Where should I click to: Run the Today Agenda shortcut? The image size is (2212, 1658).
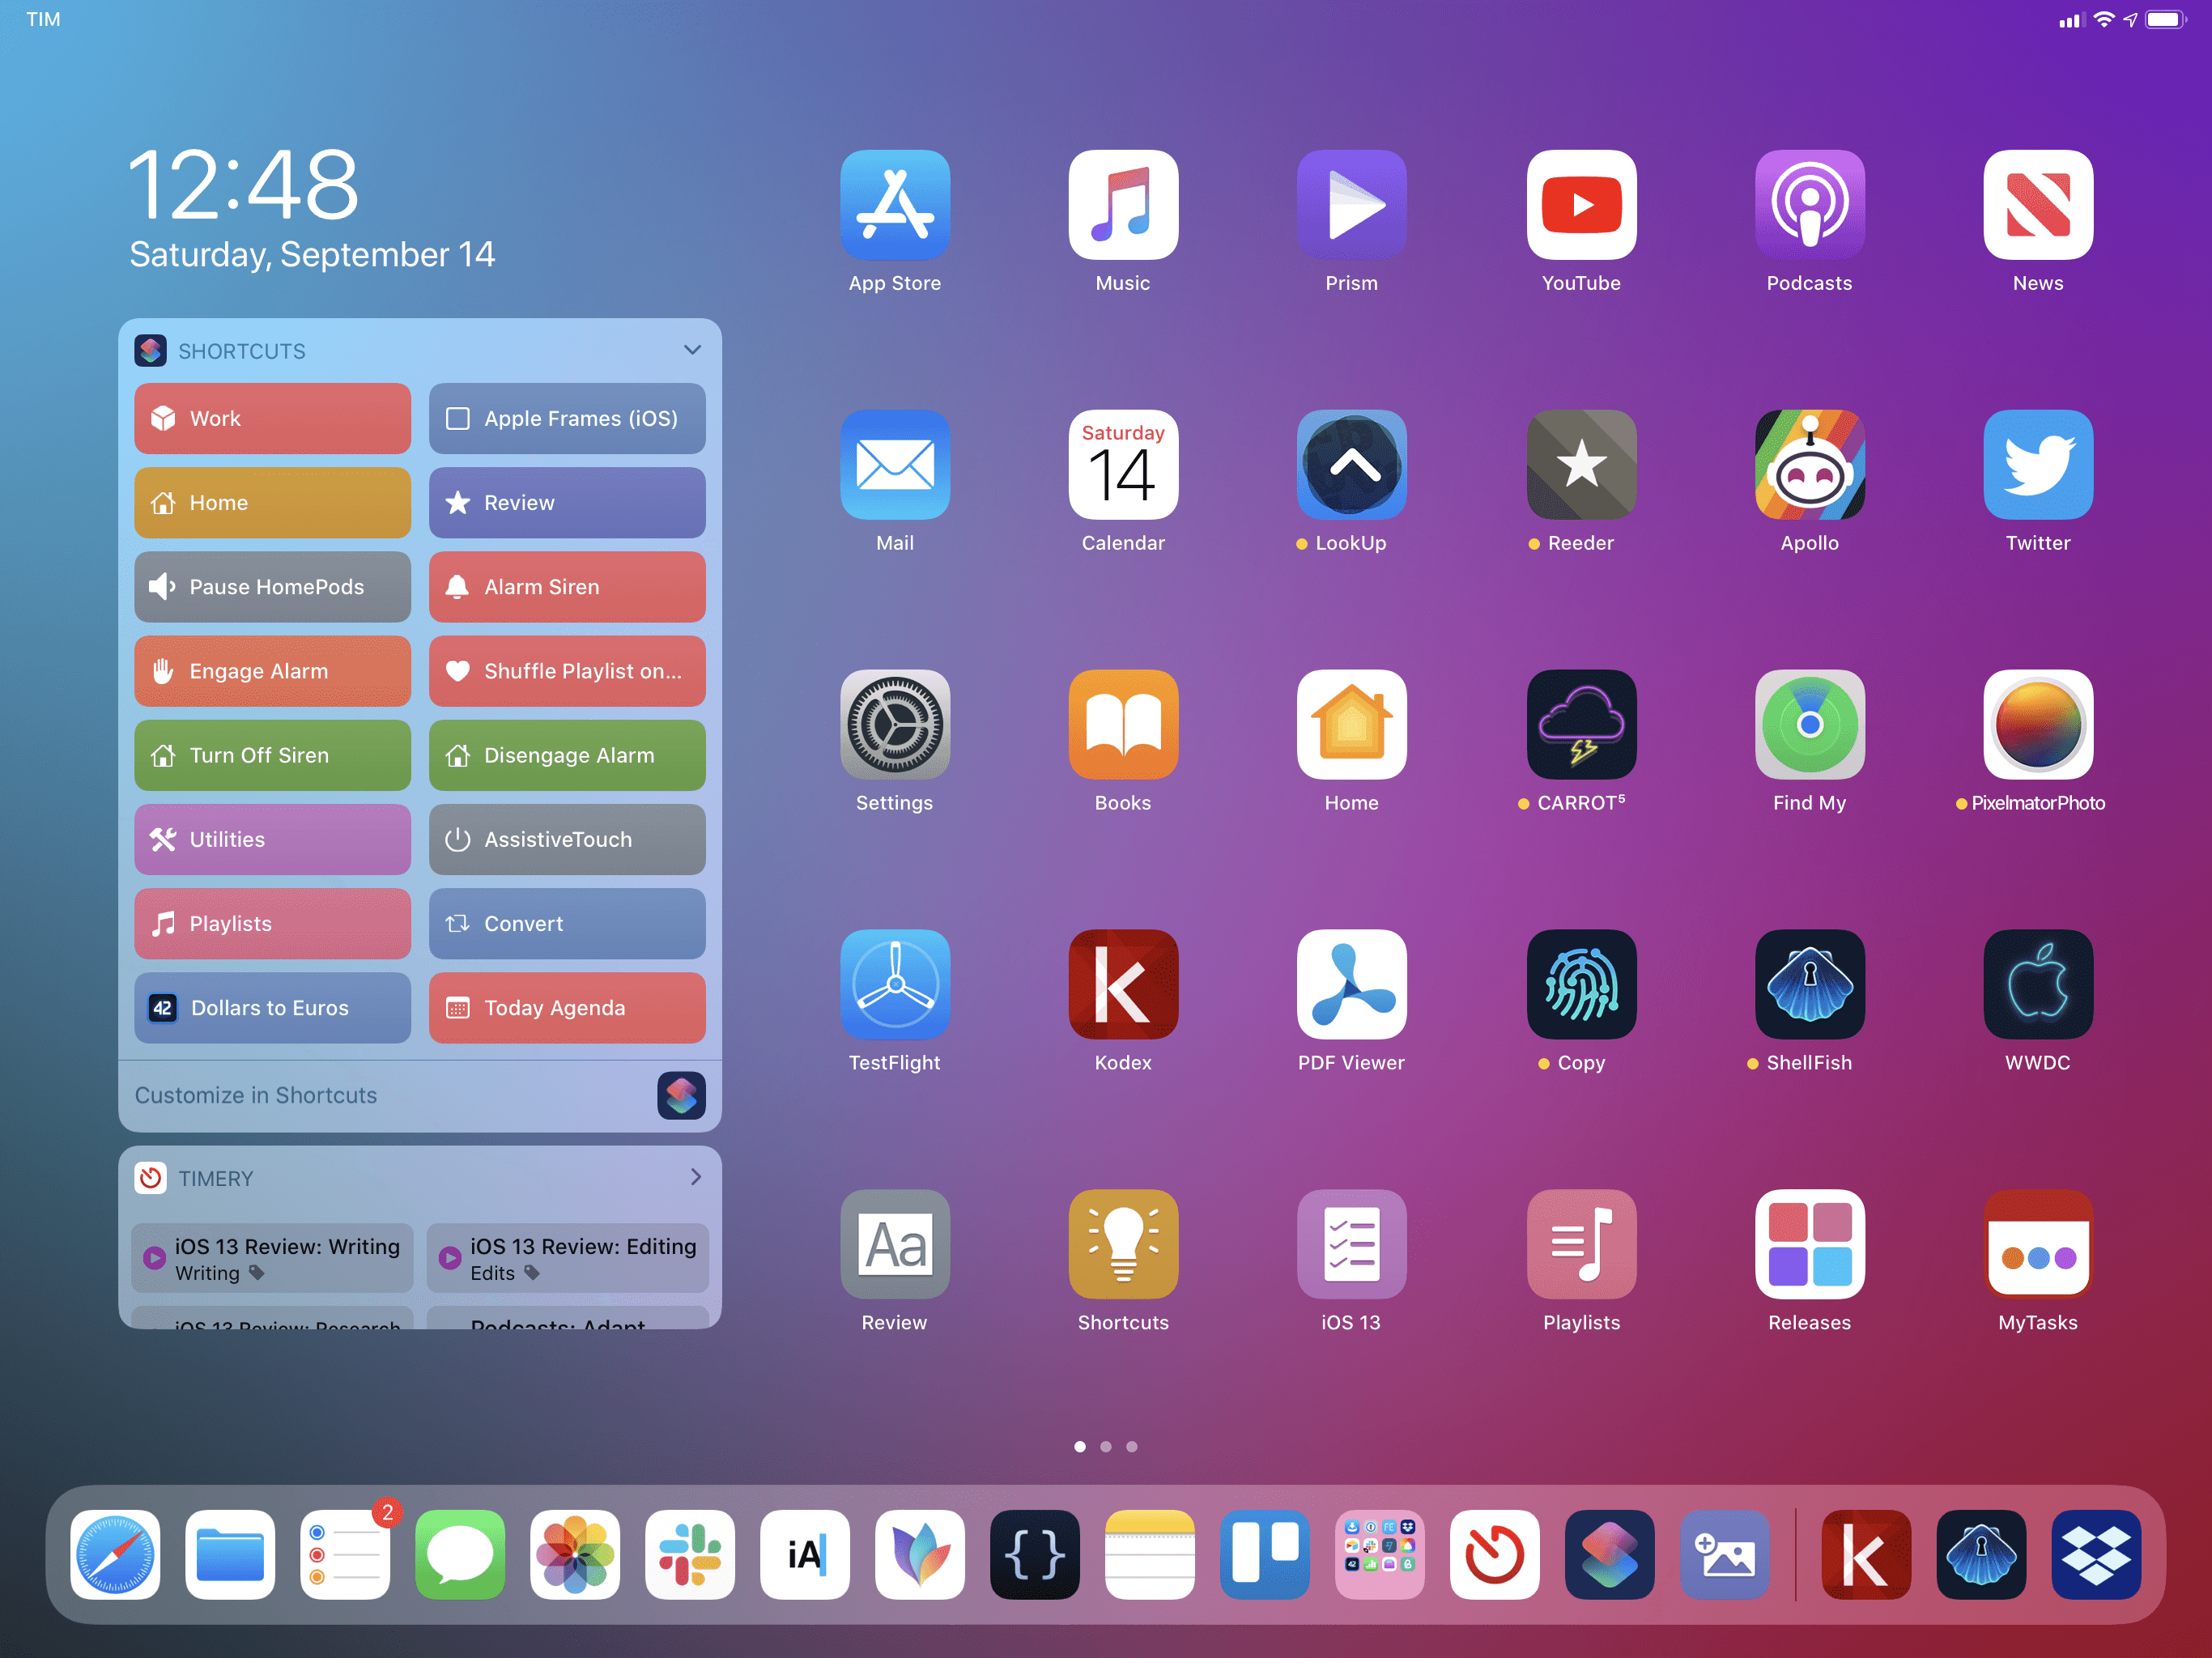[567, 1007]
